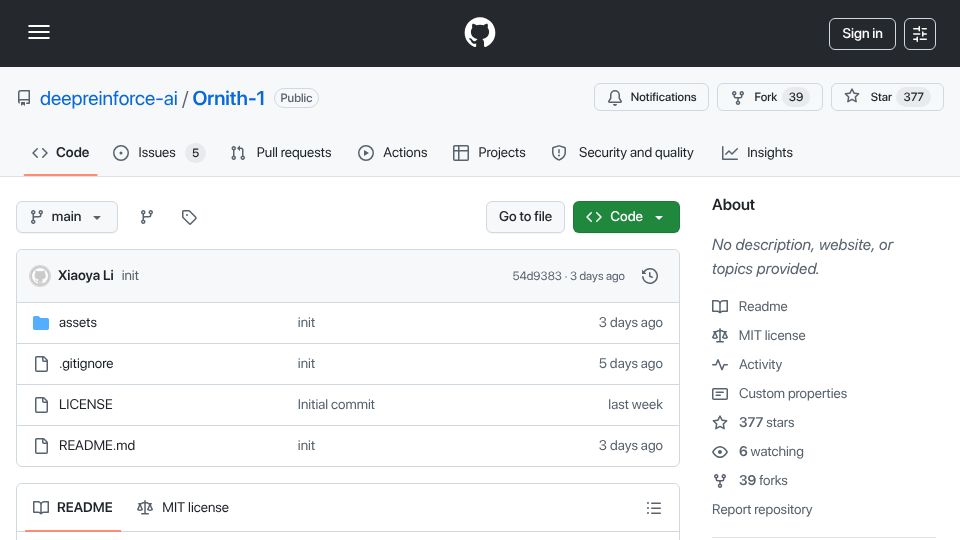Open latest commit message 'init' in header

click(x=130, y=276)
